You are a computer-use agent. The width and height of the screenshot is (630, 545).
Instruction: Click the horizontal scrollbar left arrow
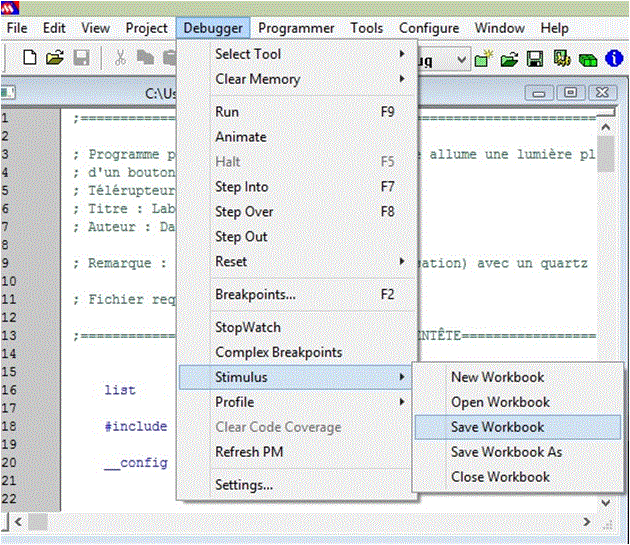coord(18,522)
